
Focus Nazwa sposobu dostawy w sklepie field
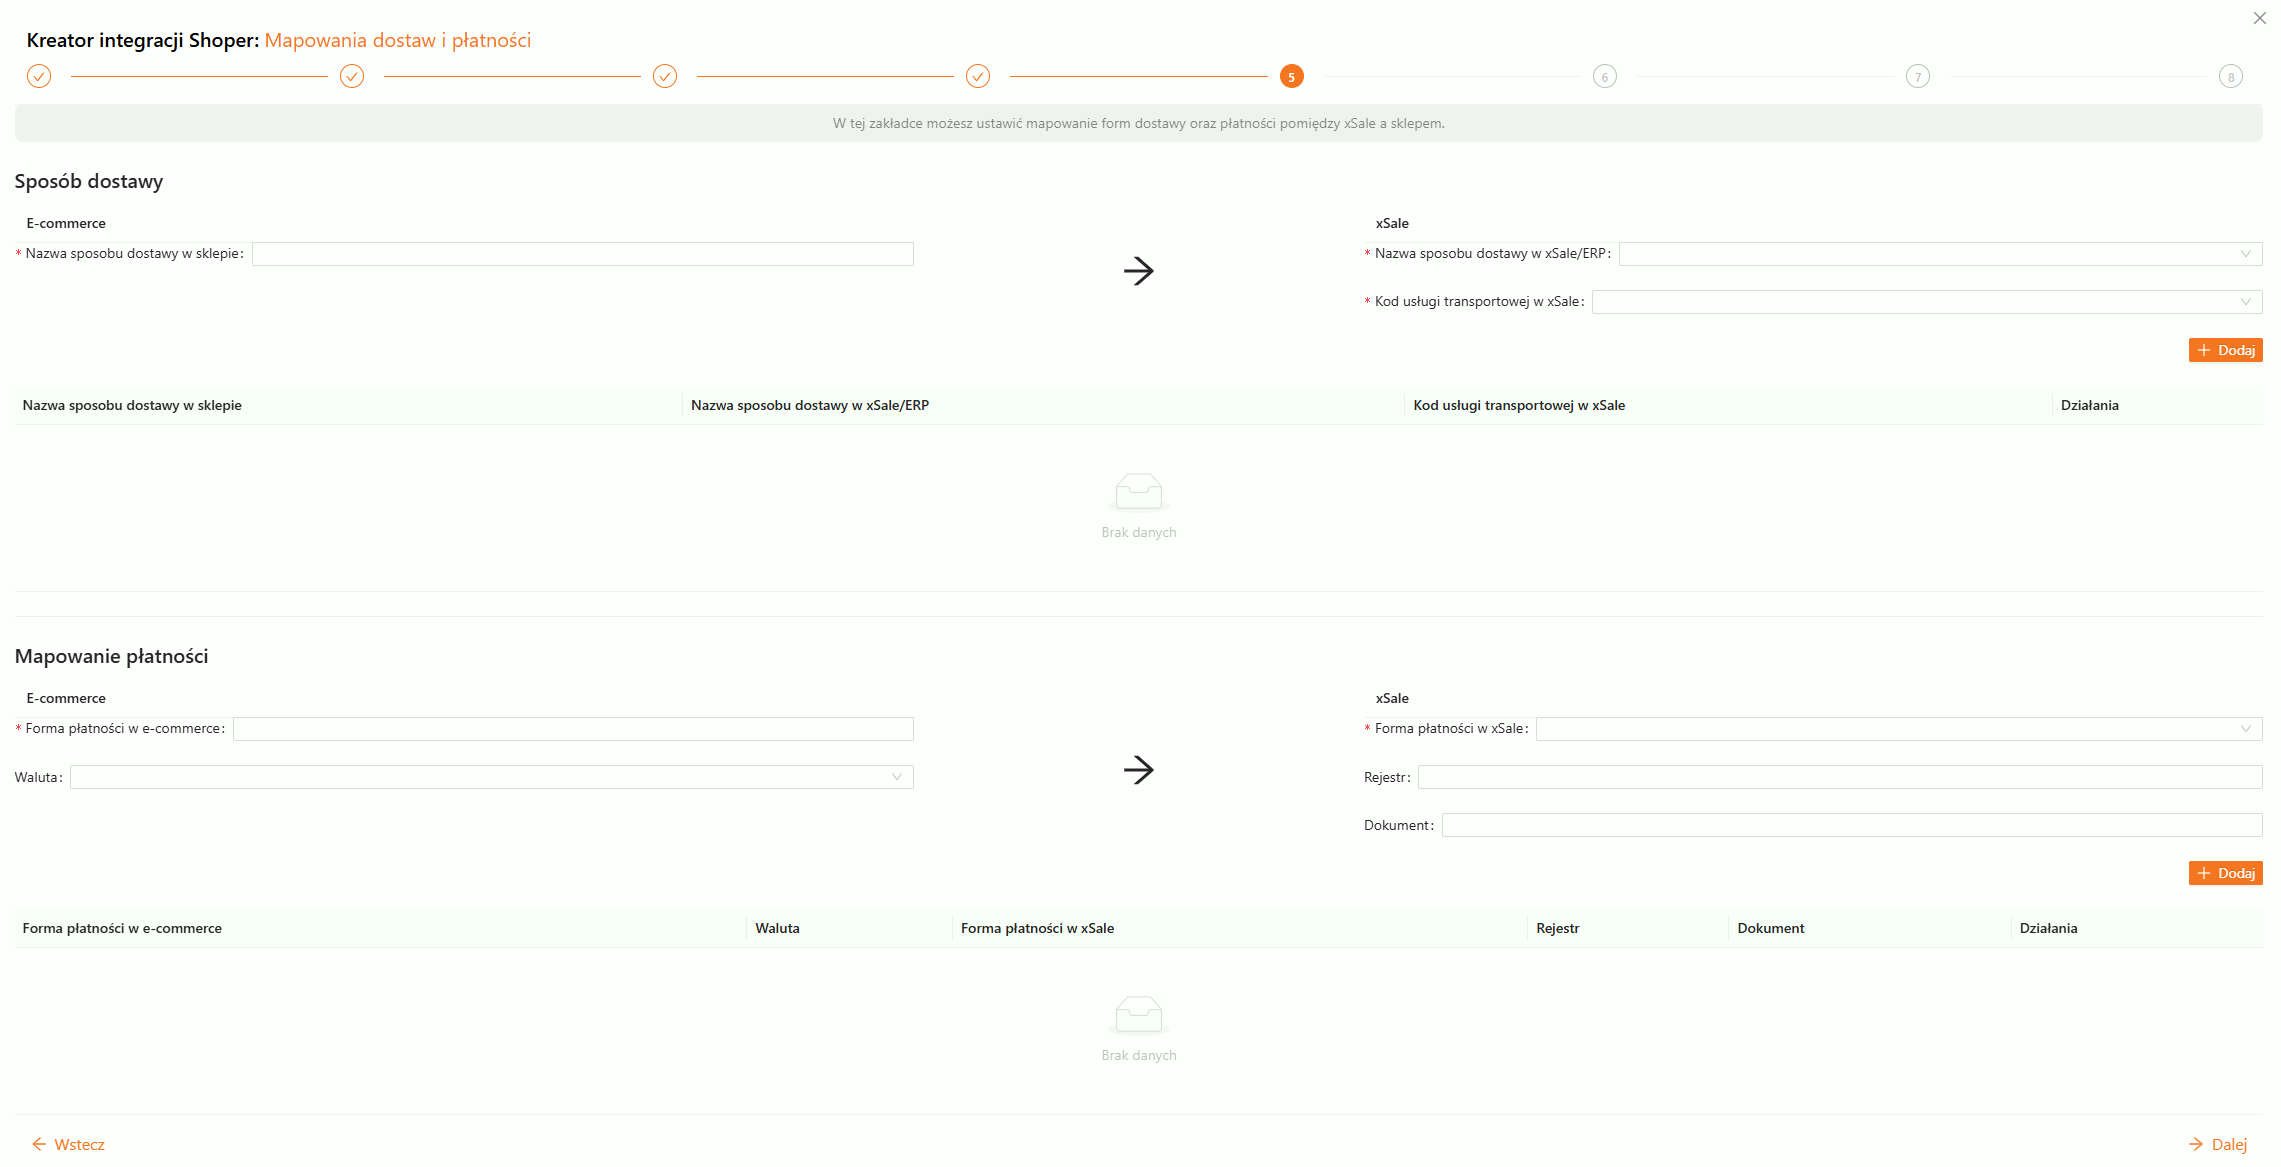582,254
